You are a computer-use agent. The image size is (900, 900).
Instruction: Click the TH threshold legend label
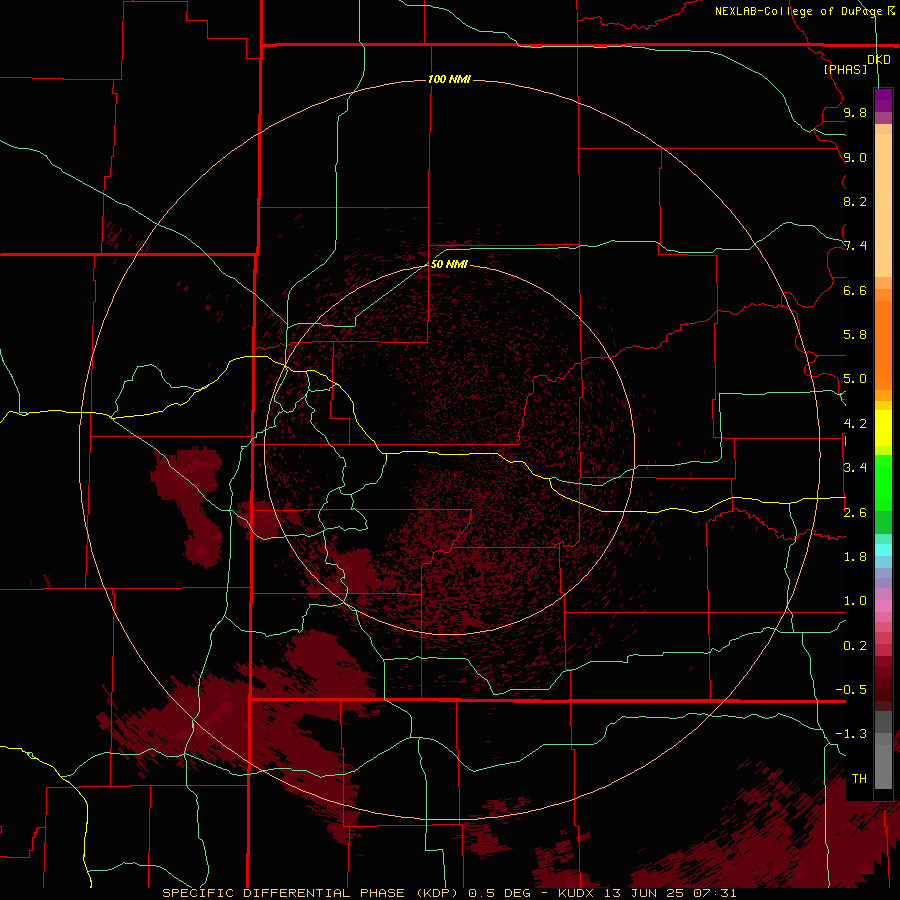point(859,778)
